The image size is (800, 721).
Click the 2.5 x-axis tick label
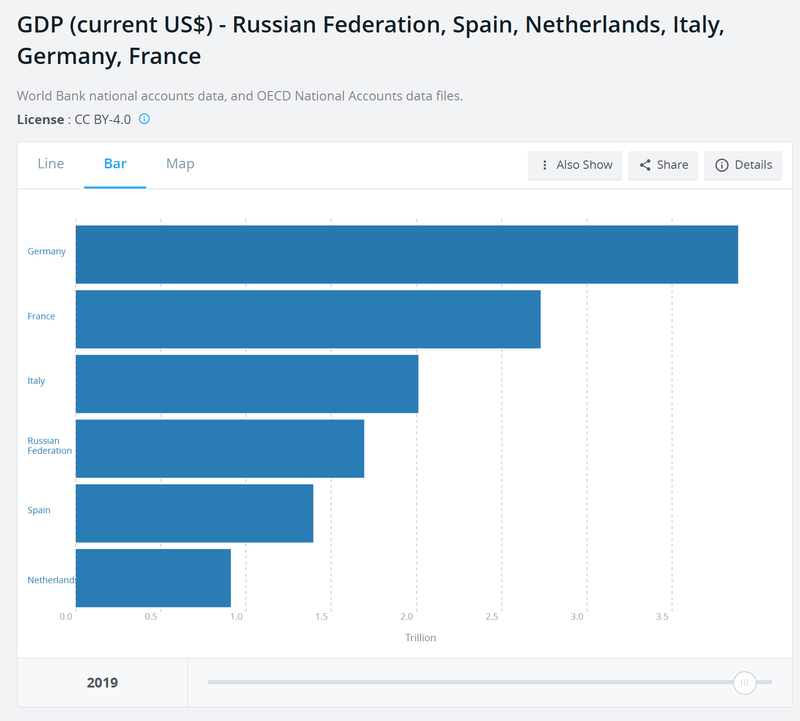(491, 617)
